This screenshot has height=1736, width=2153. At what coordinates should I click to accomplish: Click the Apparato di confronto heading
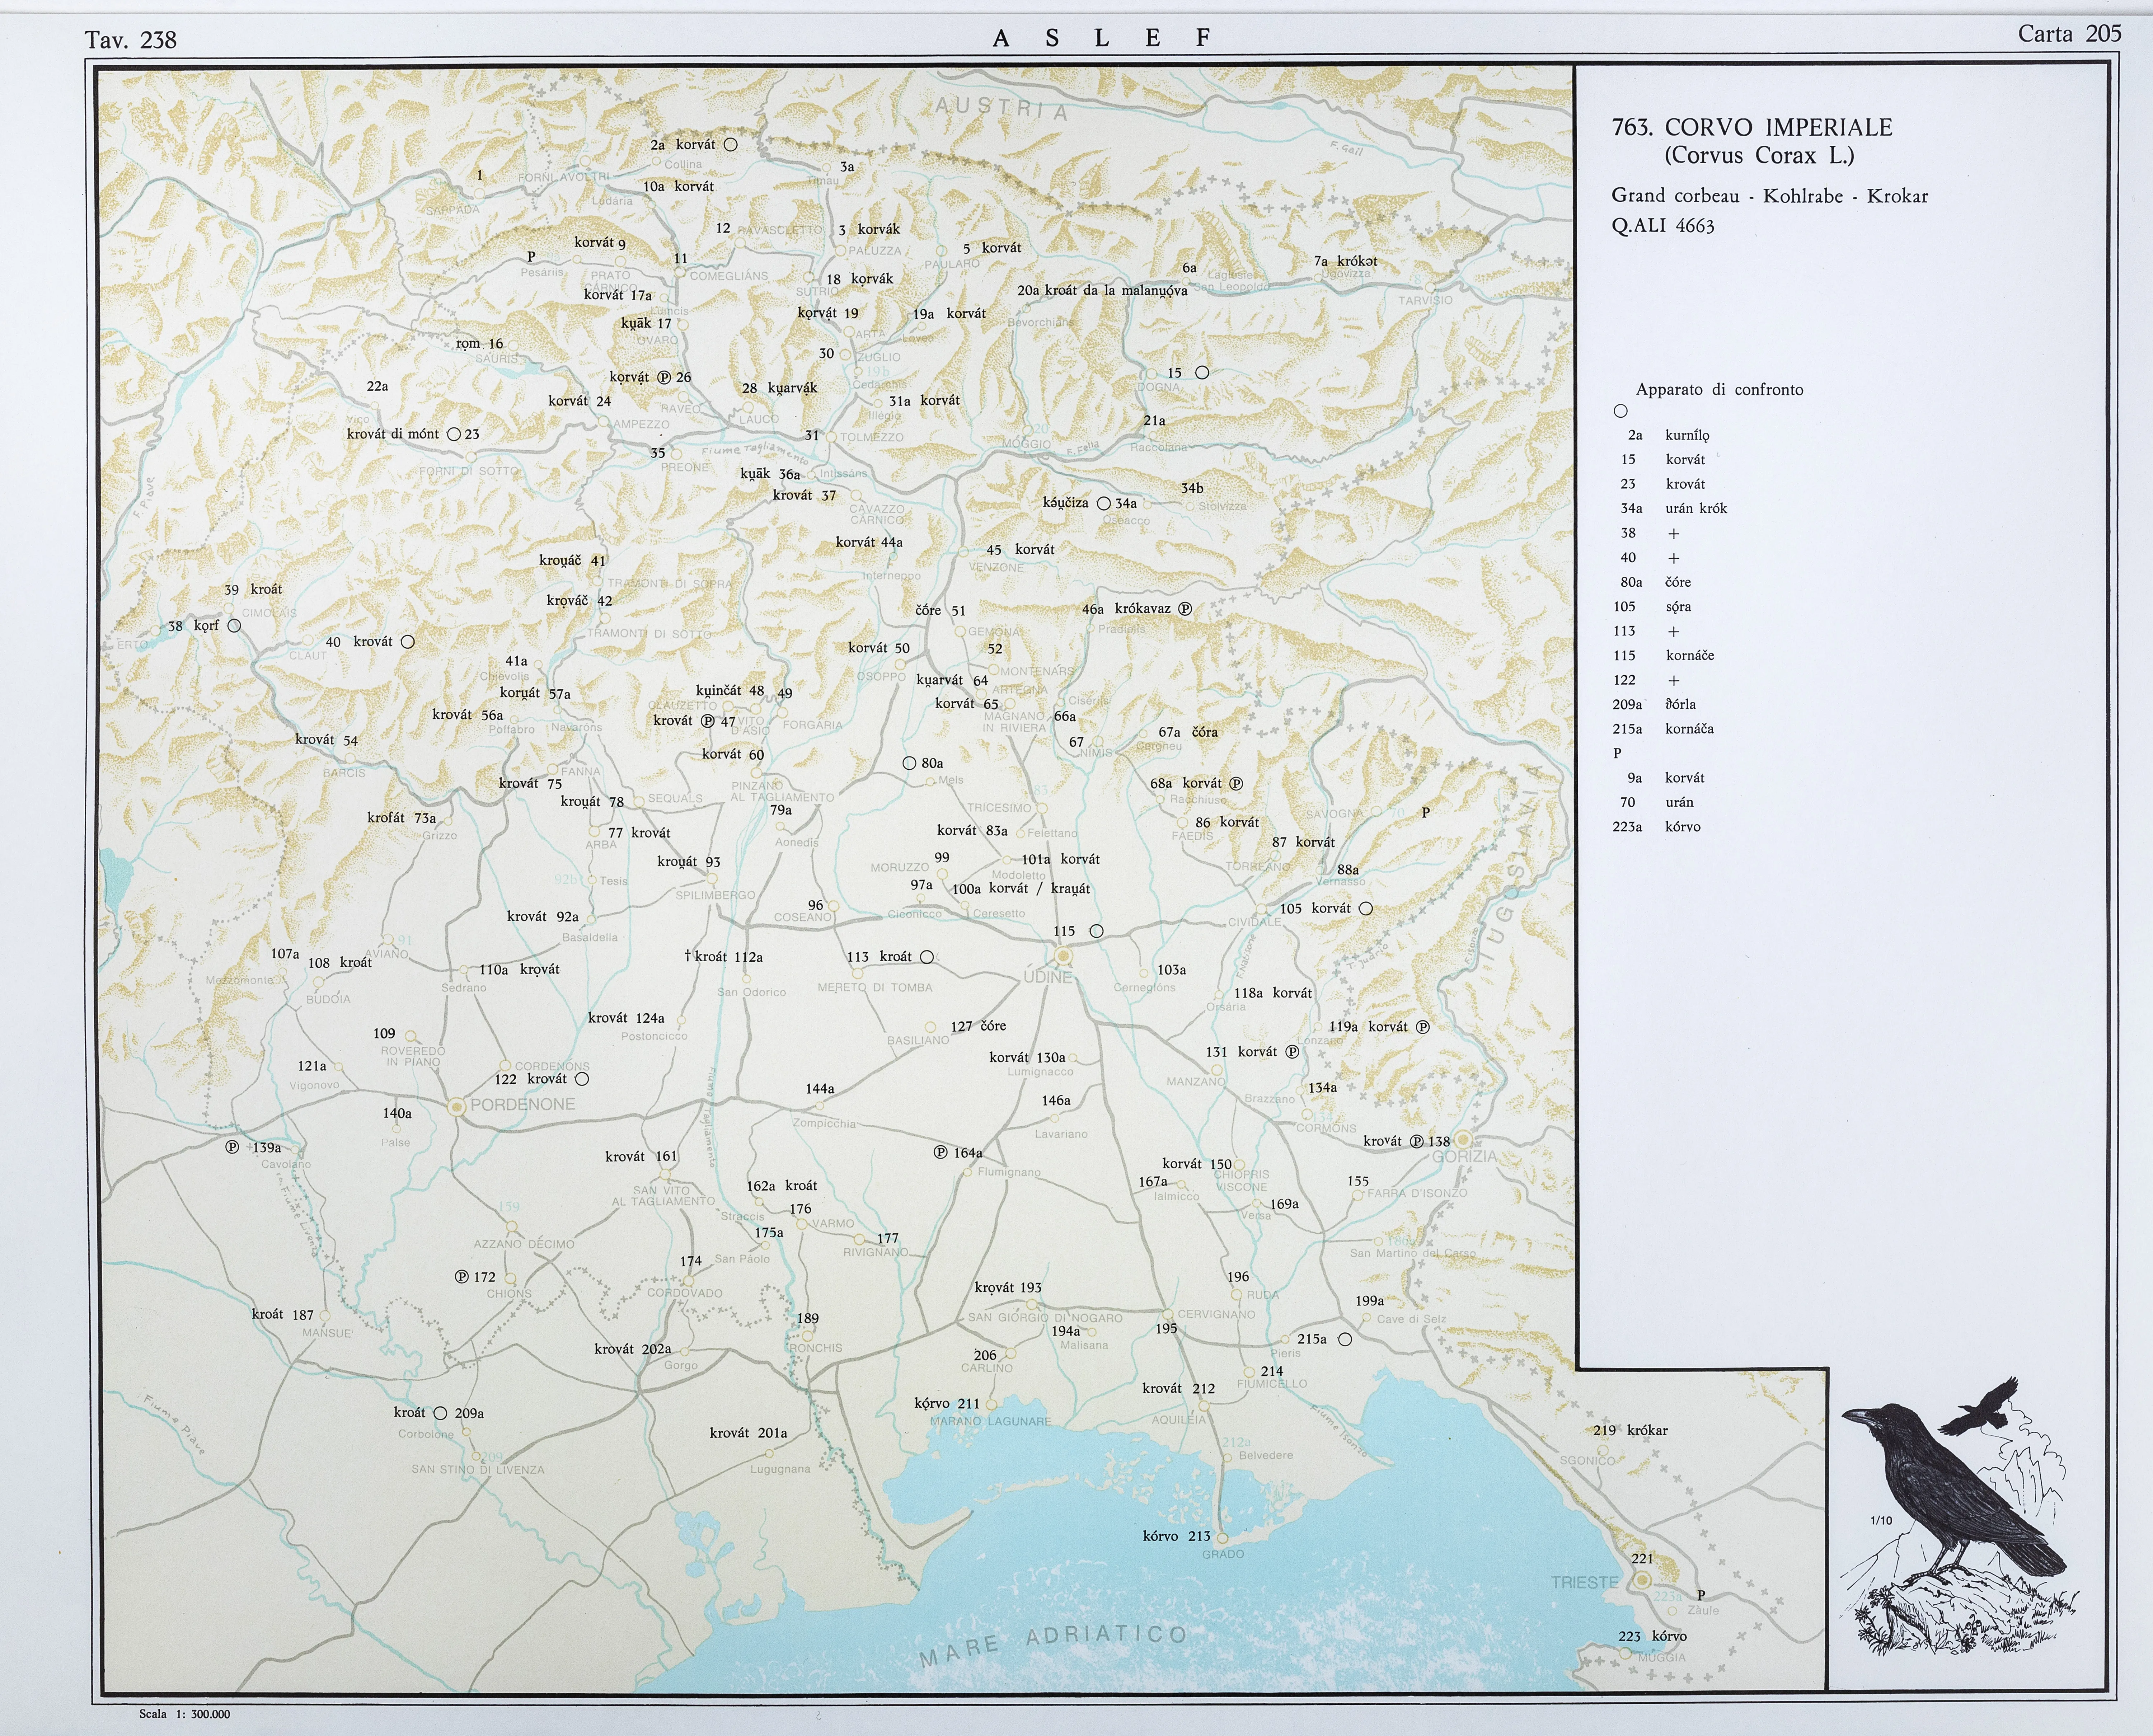point(1719,390)
